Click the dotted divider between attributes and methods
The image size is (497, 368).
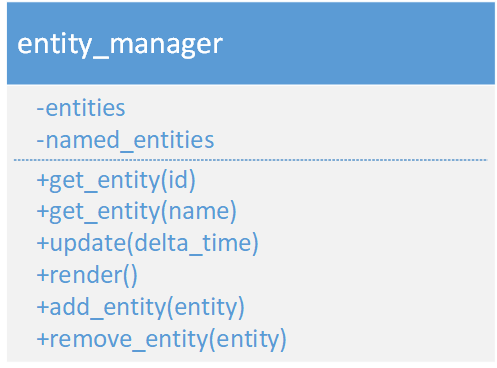[x=251, y=160]
